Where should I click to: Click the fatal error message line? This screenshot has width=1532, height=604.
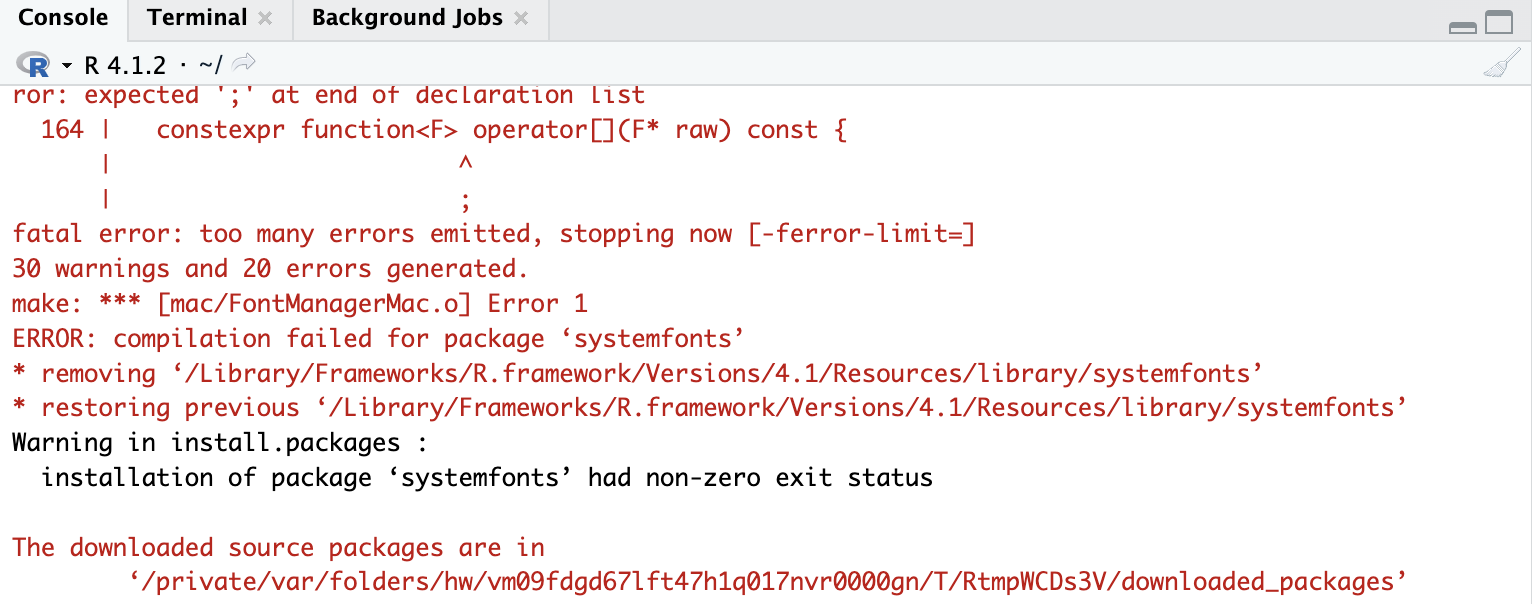(x=493, y=234)
